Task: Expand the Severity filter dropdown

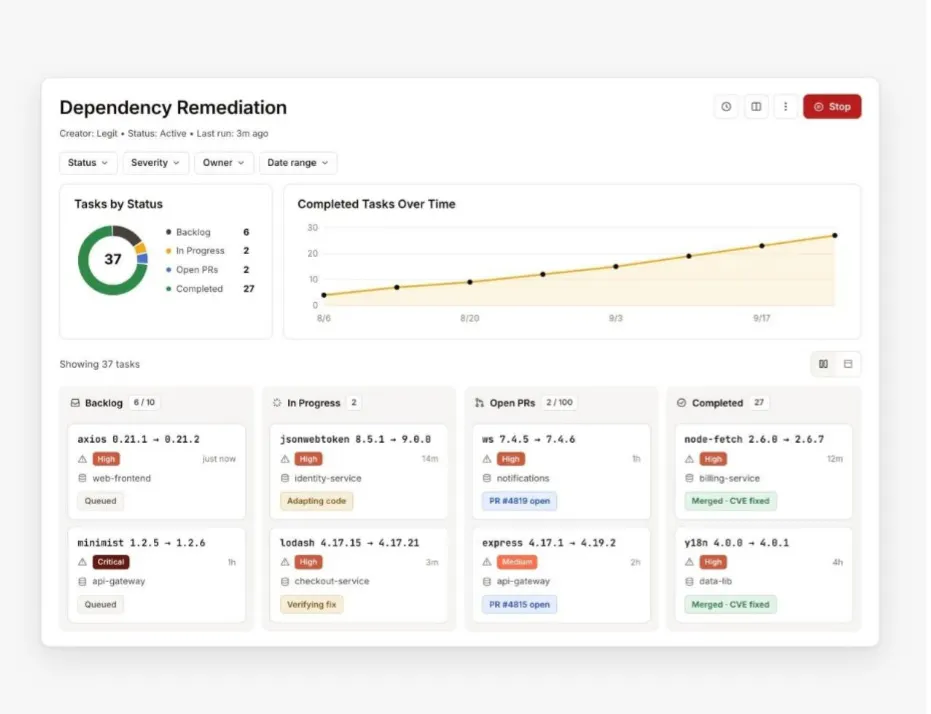Action: (x=156, y=163)
